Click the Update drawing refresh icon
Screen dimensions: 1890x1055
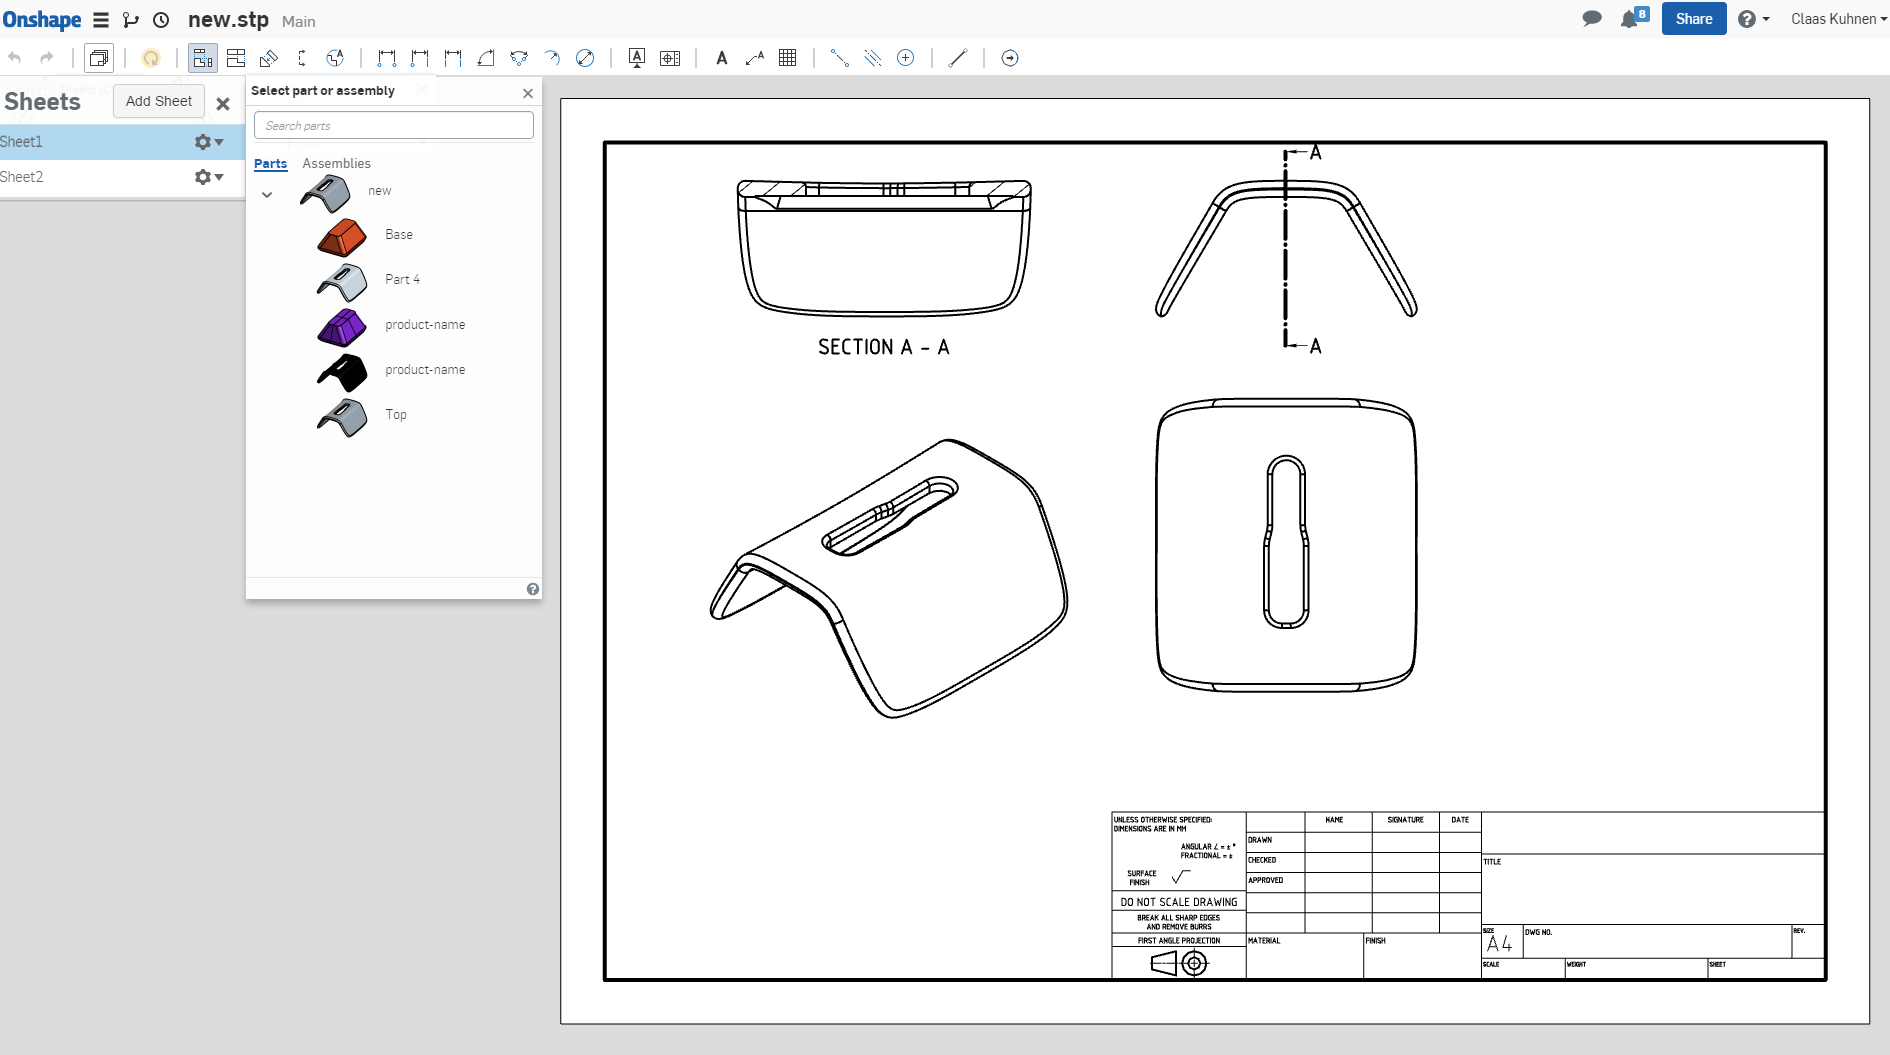pyautogui.click(x=151, y=58)
